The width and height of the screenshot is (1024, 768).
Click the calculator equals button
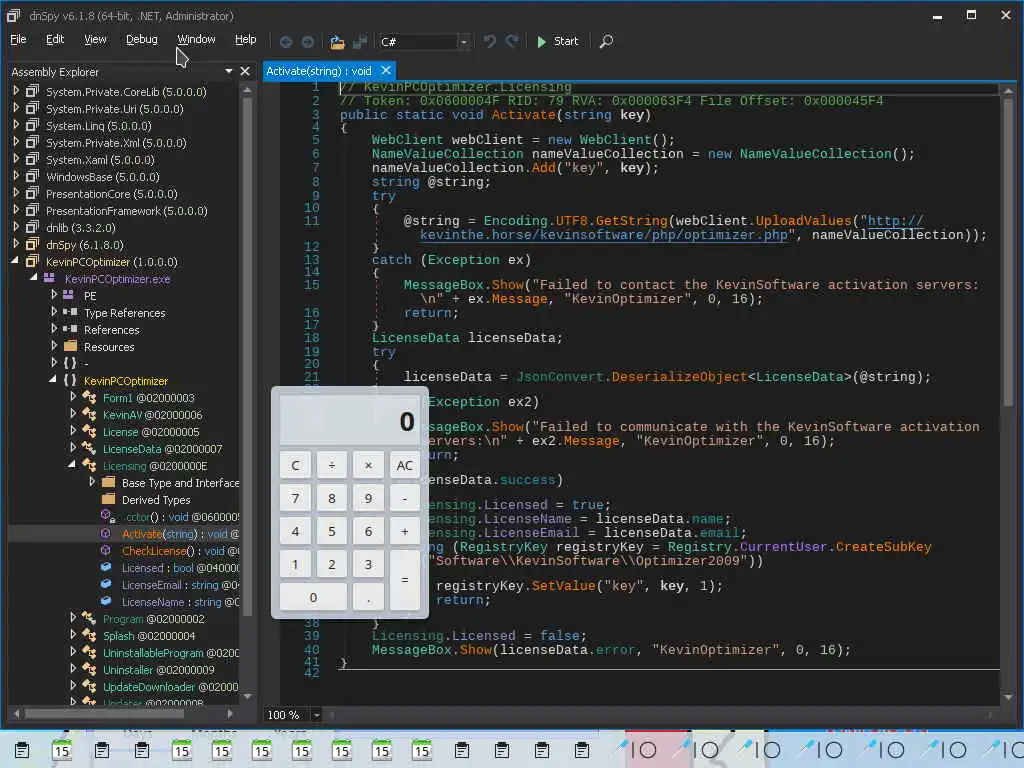[404, 580]
